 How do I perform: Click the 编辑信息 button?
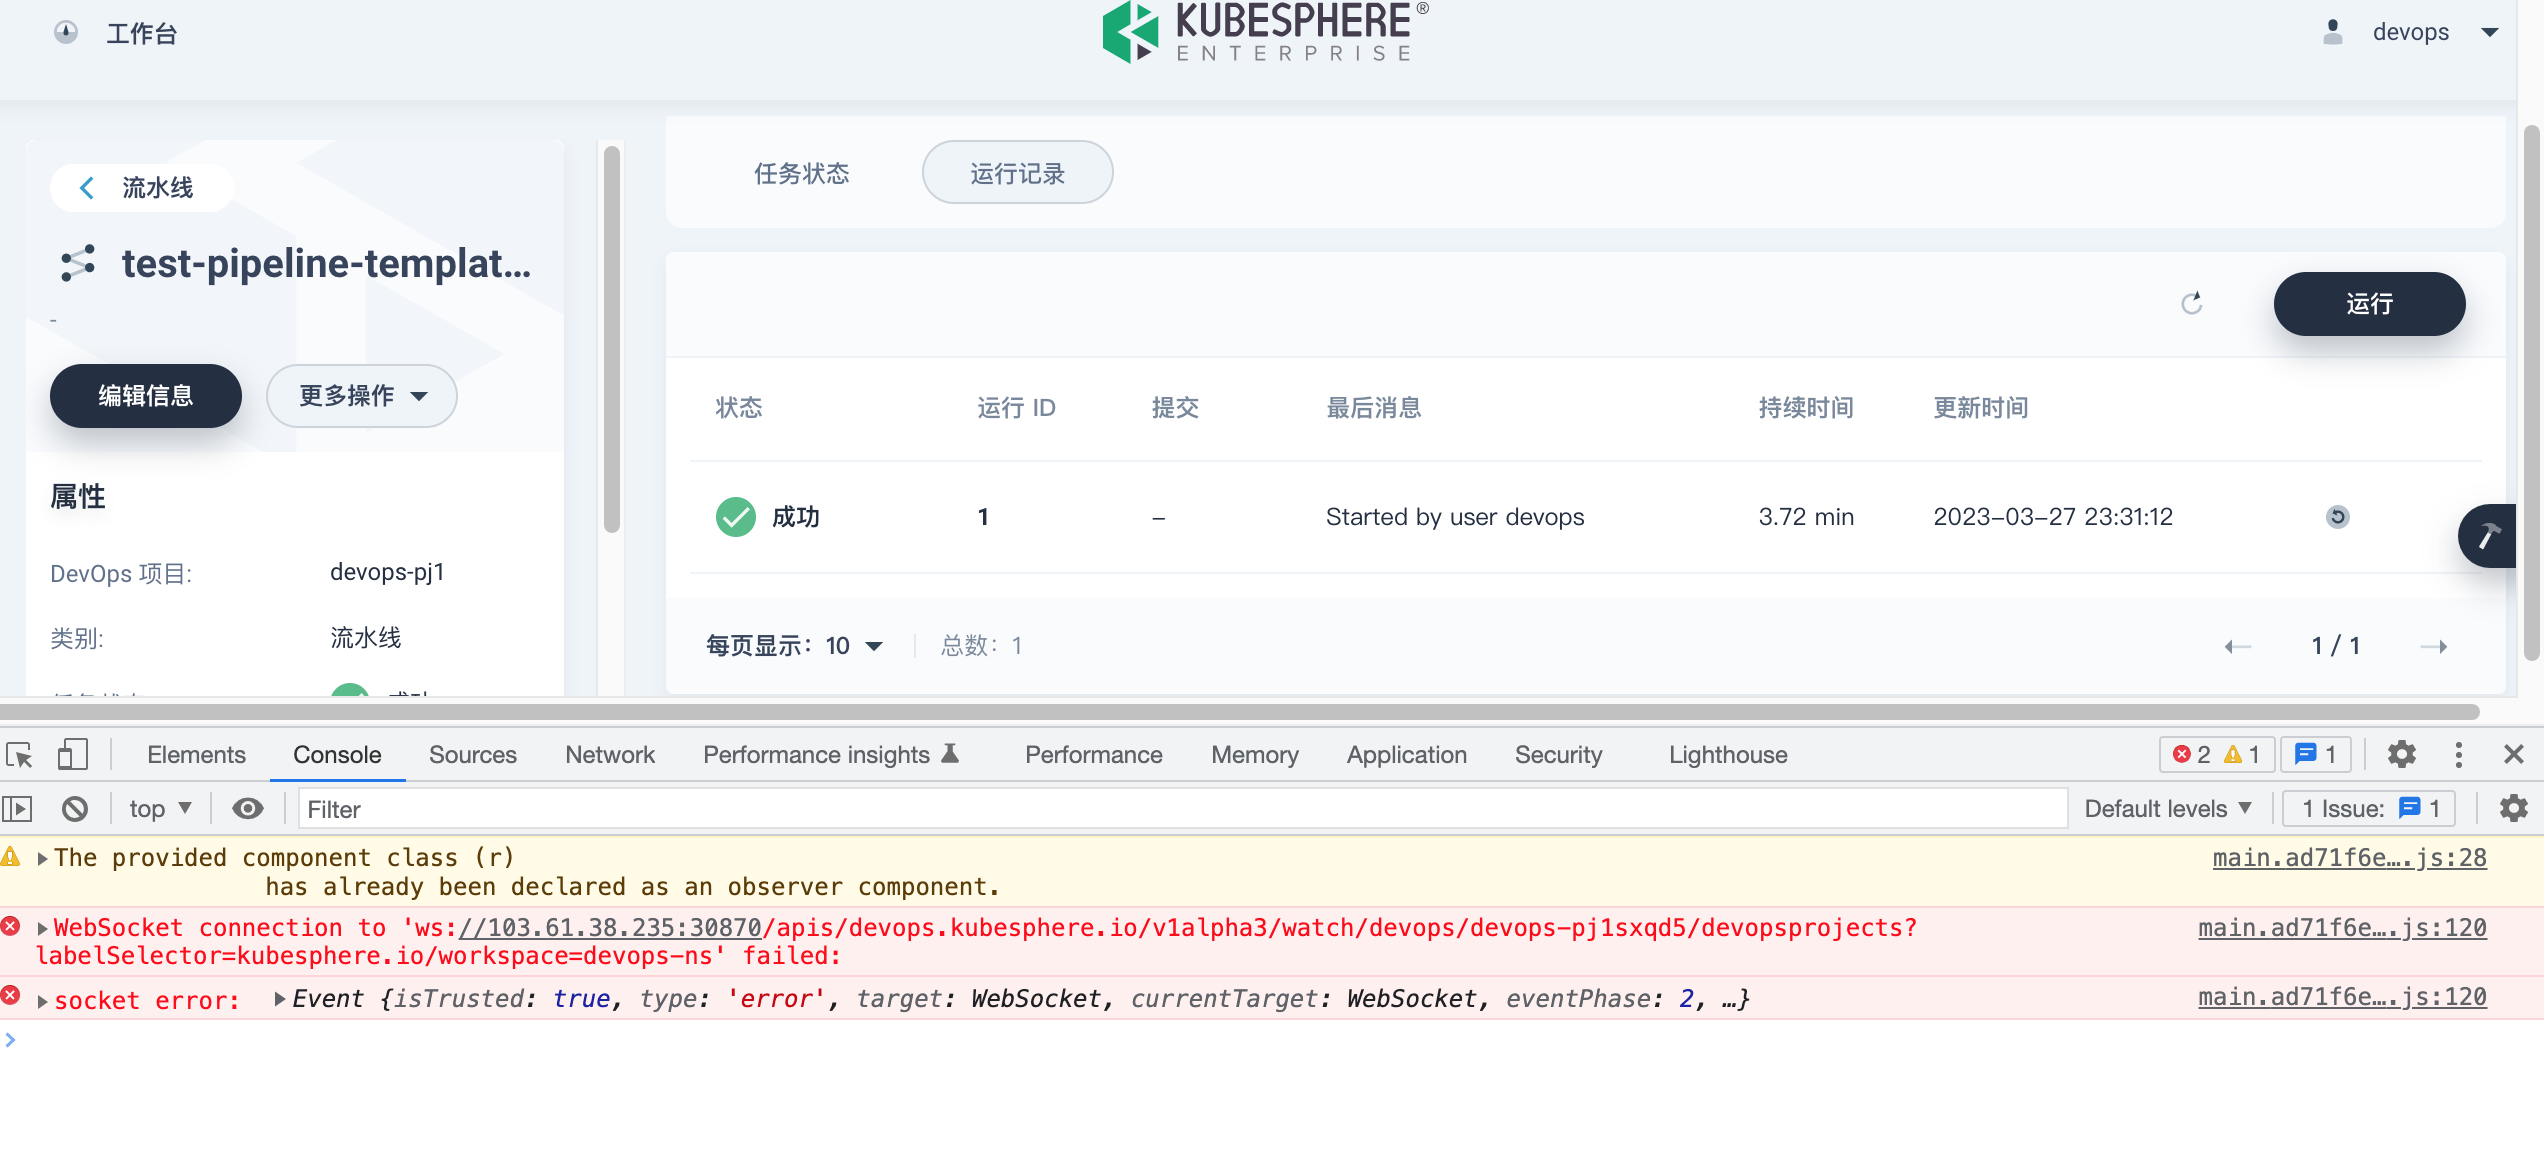tap(144, 396)
